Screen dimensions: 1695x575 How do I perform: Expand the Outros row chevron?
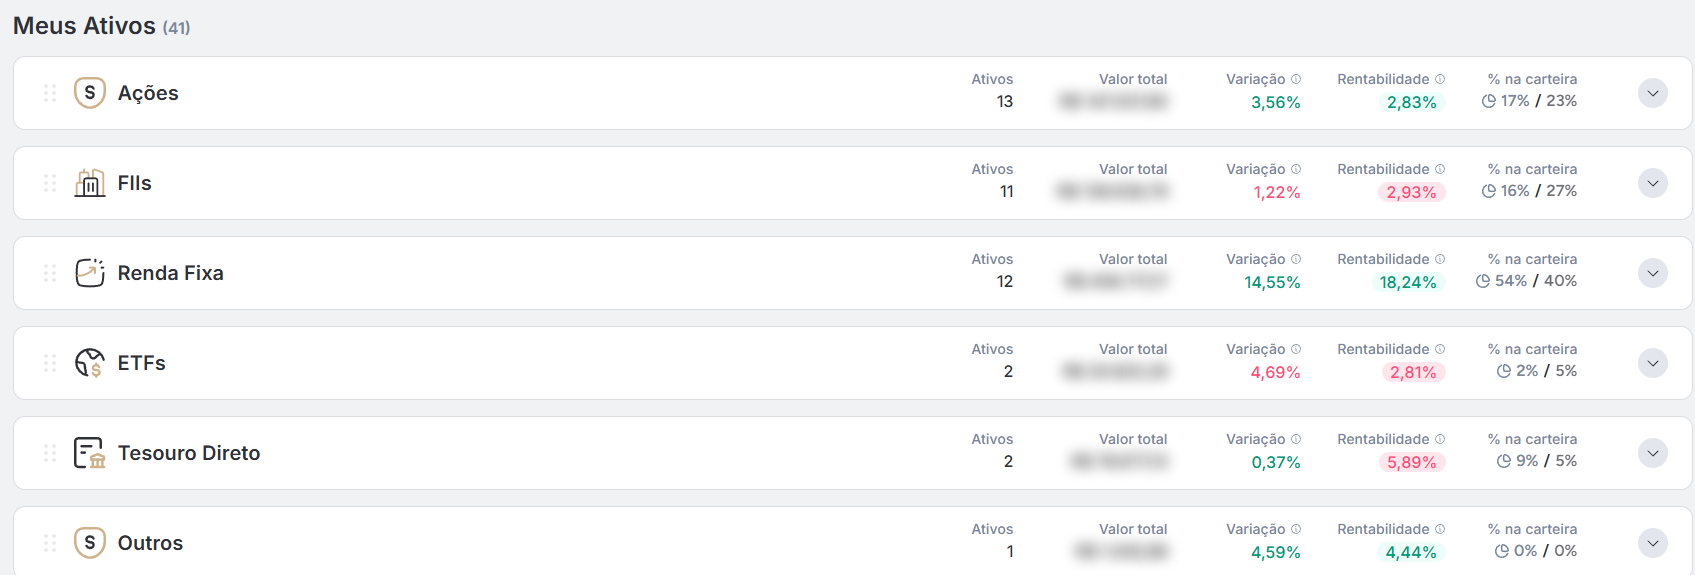(x=1653, y=543)
